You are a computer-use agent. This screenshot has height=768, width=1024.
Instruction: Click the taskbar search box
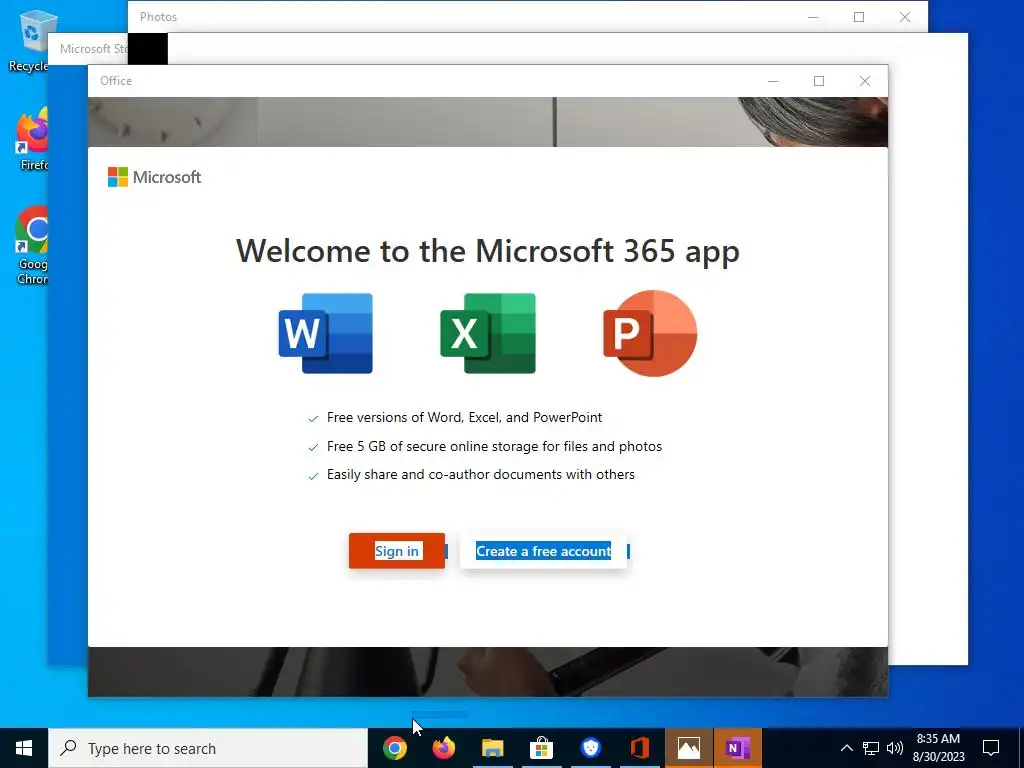click(208, 748)
